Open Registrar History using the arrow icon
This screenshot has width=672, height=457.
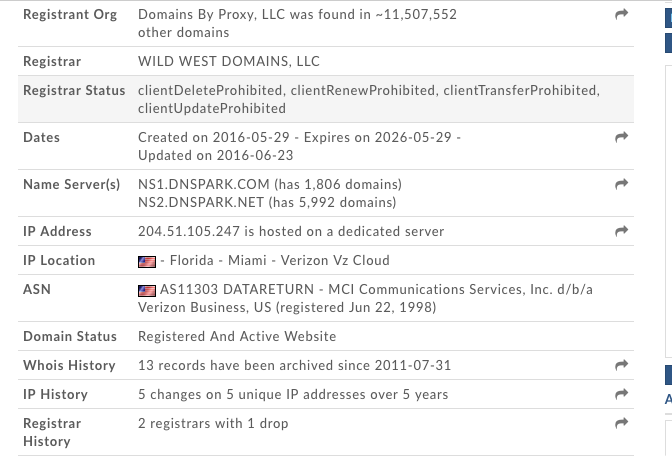[621, 423]
